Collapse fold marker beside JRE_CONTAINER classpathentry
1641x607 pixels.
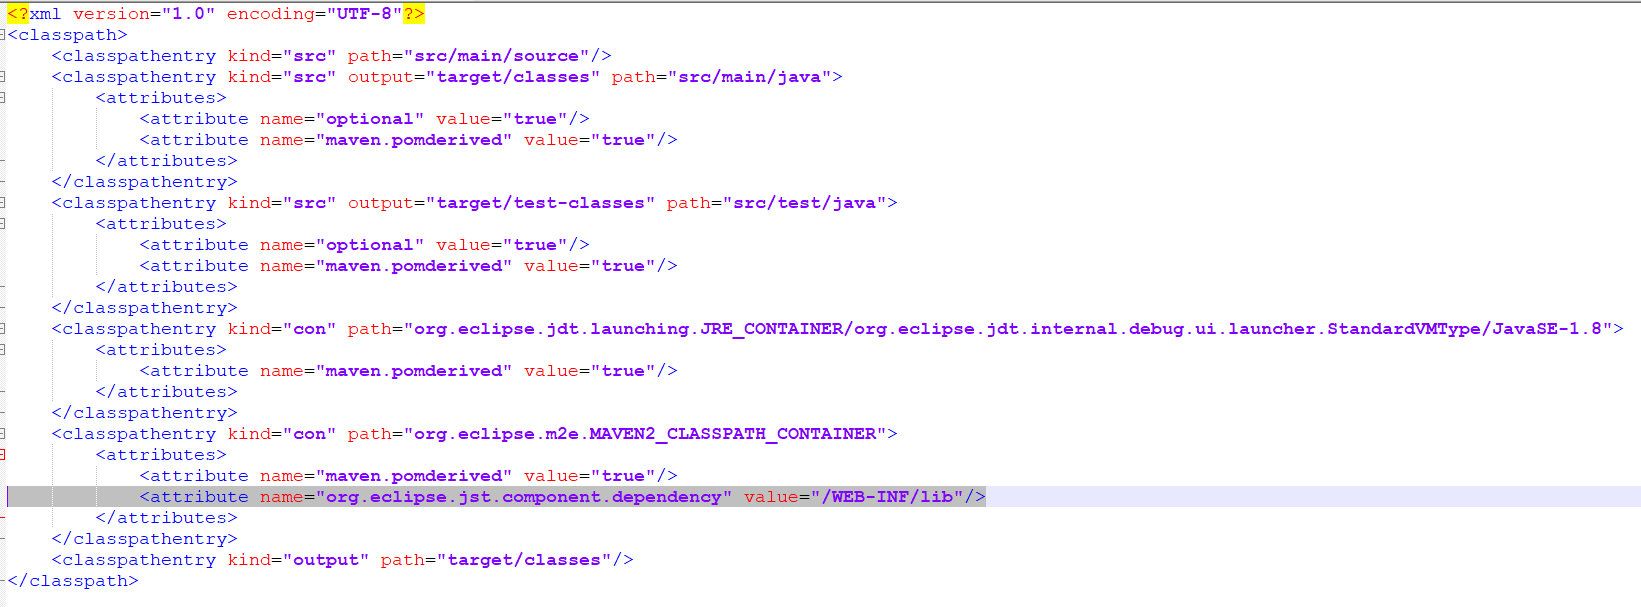click(x=2, y=329)
